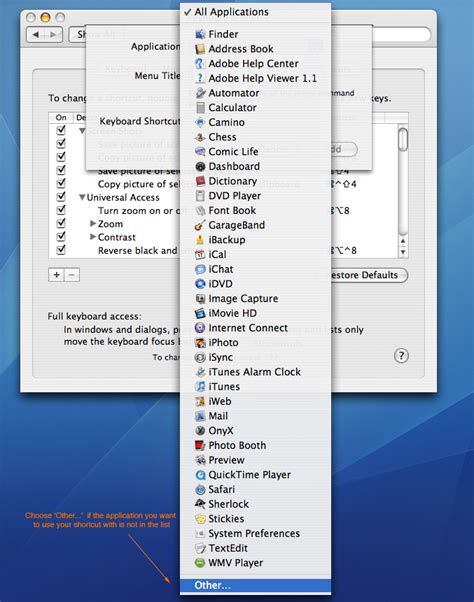Click the Dashboard gauge icon

point(200,166)
